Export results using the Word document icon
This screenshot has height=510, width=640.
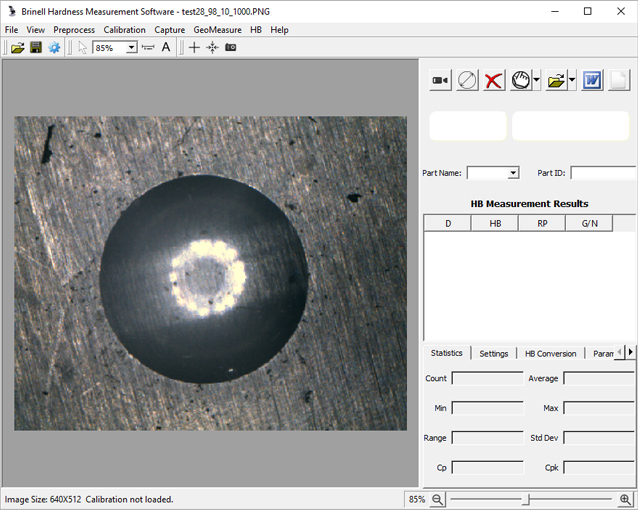tap(592, 81)
